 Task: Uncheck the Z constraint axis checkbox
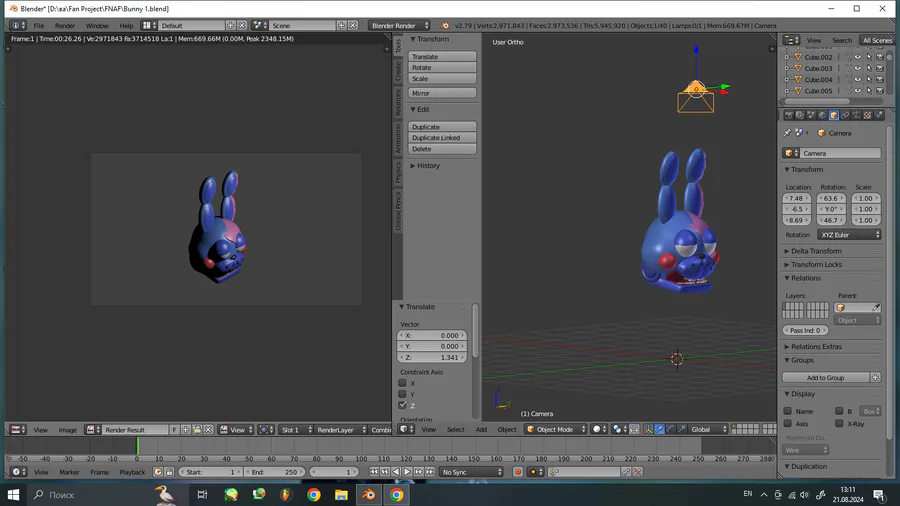click(402, 405)
